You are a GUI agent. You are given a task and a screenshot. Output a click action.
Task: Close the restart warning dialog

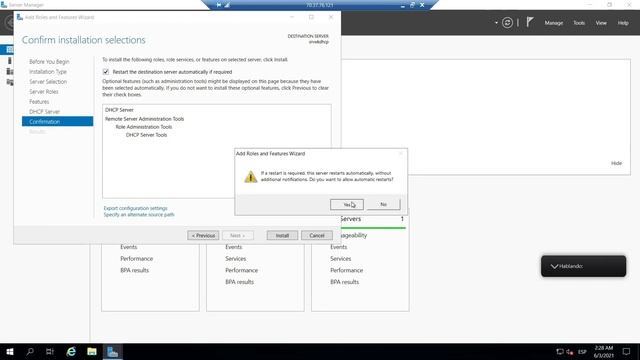(400, 153)
